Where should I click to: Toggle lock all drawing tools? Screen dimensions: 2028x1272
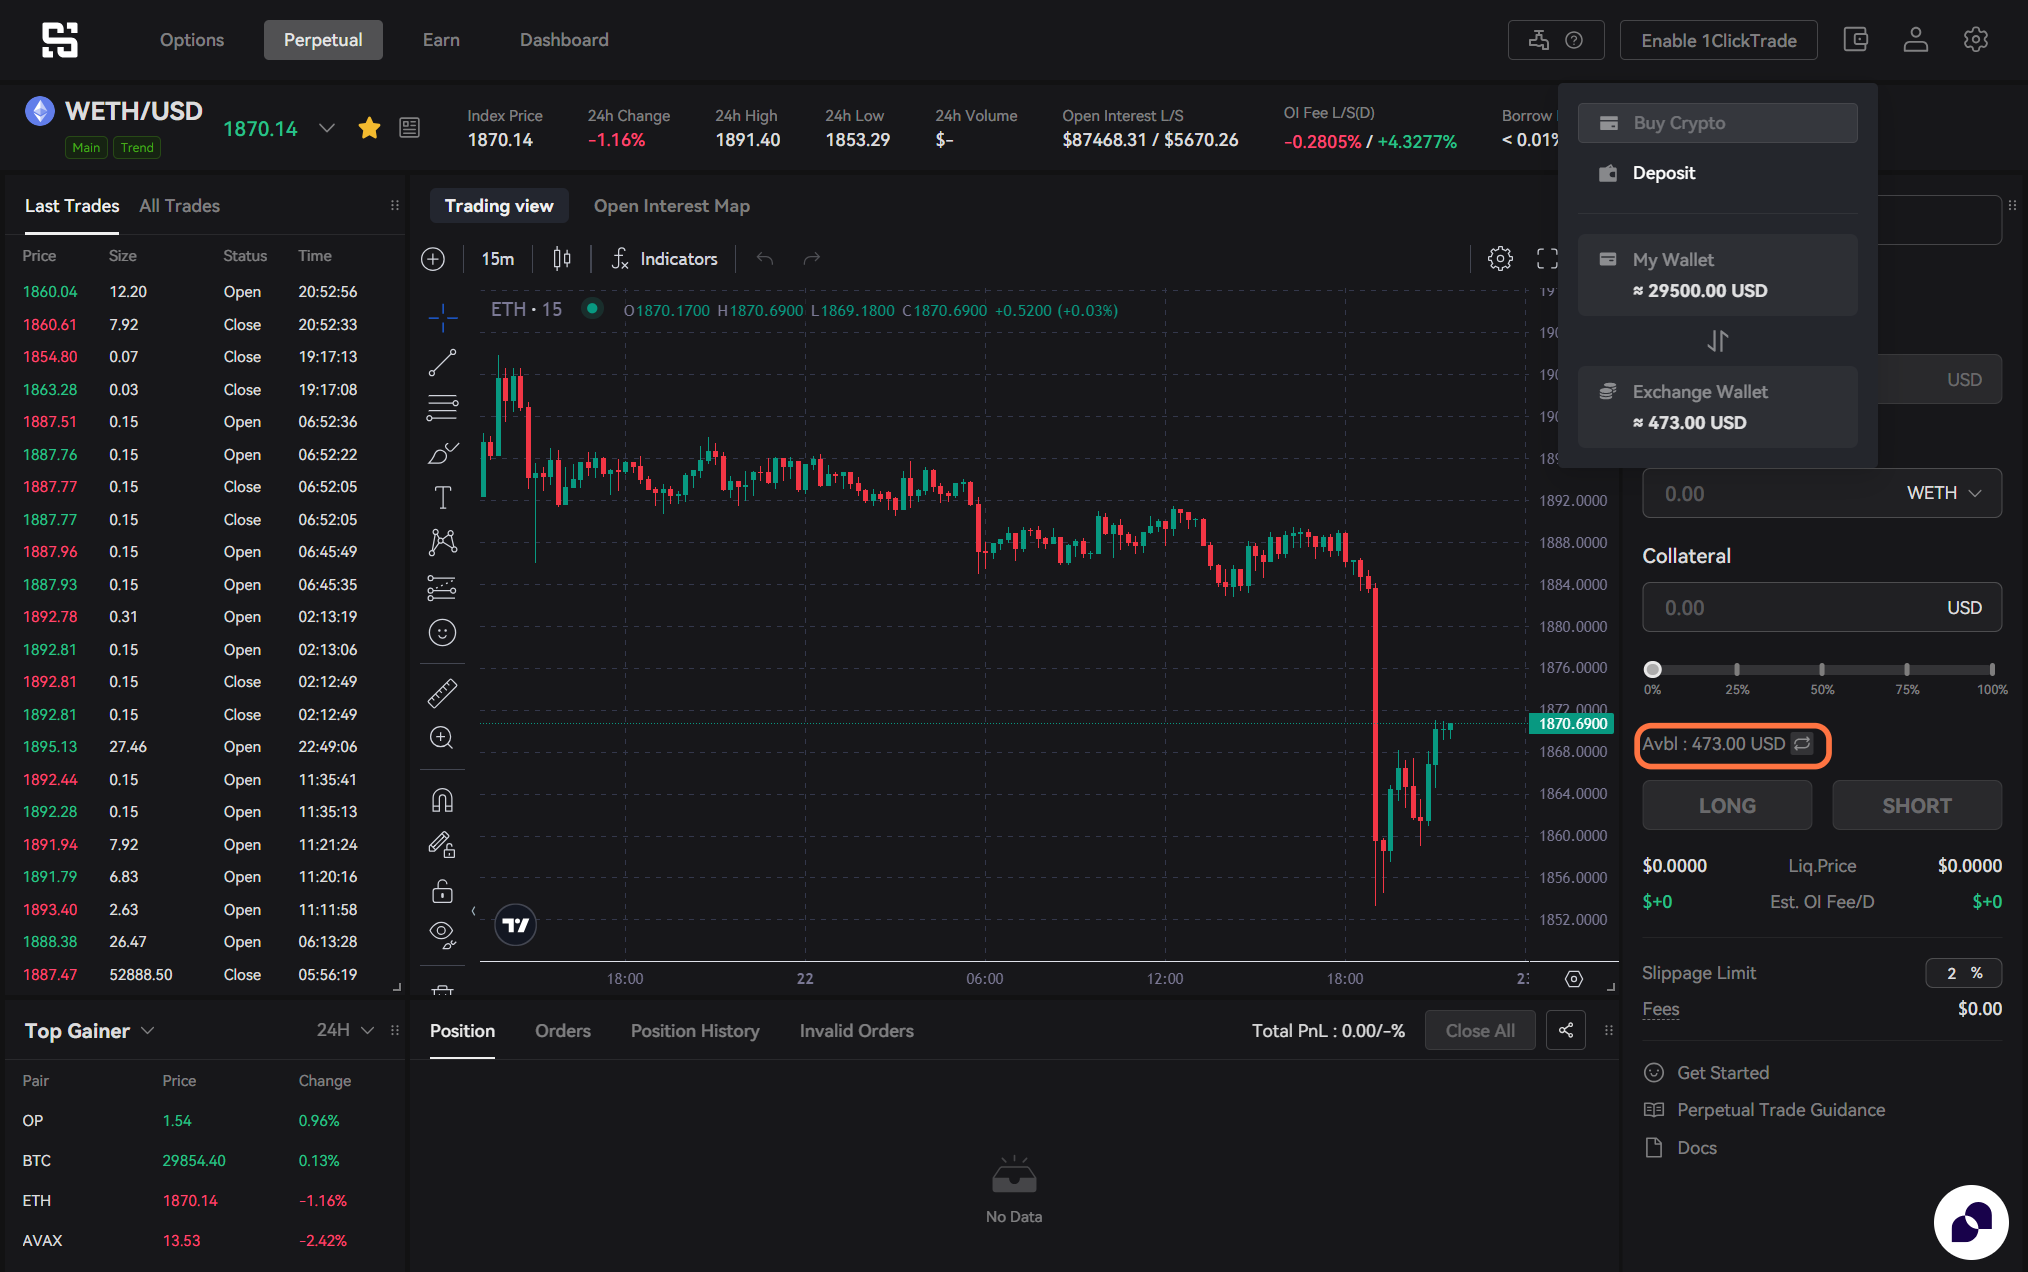pos(442,891)
